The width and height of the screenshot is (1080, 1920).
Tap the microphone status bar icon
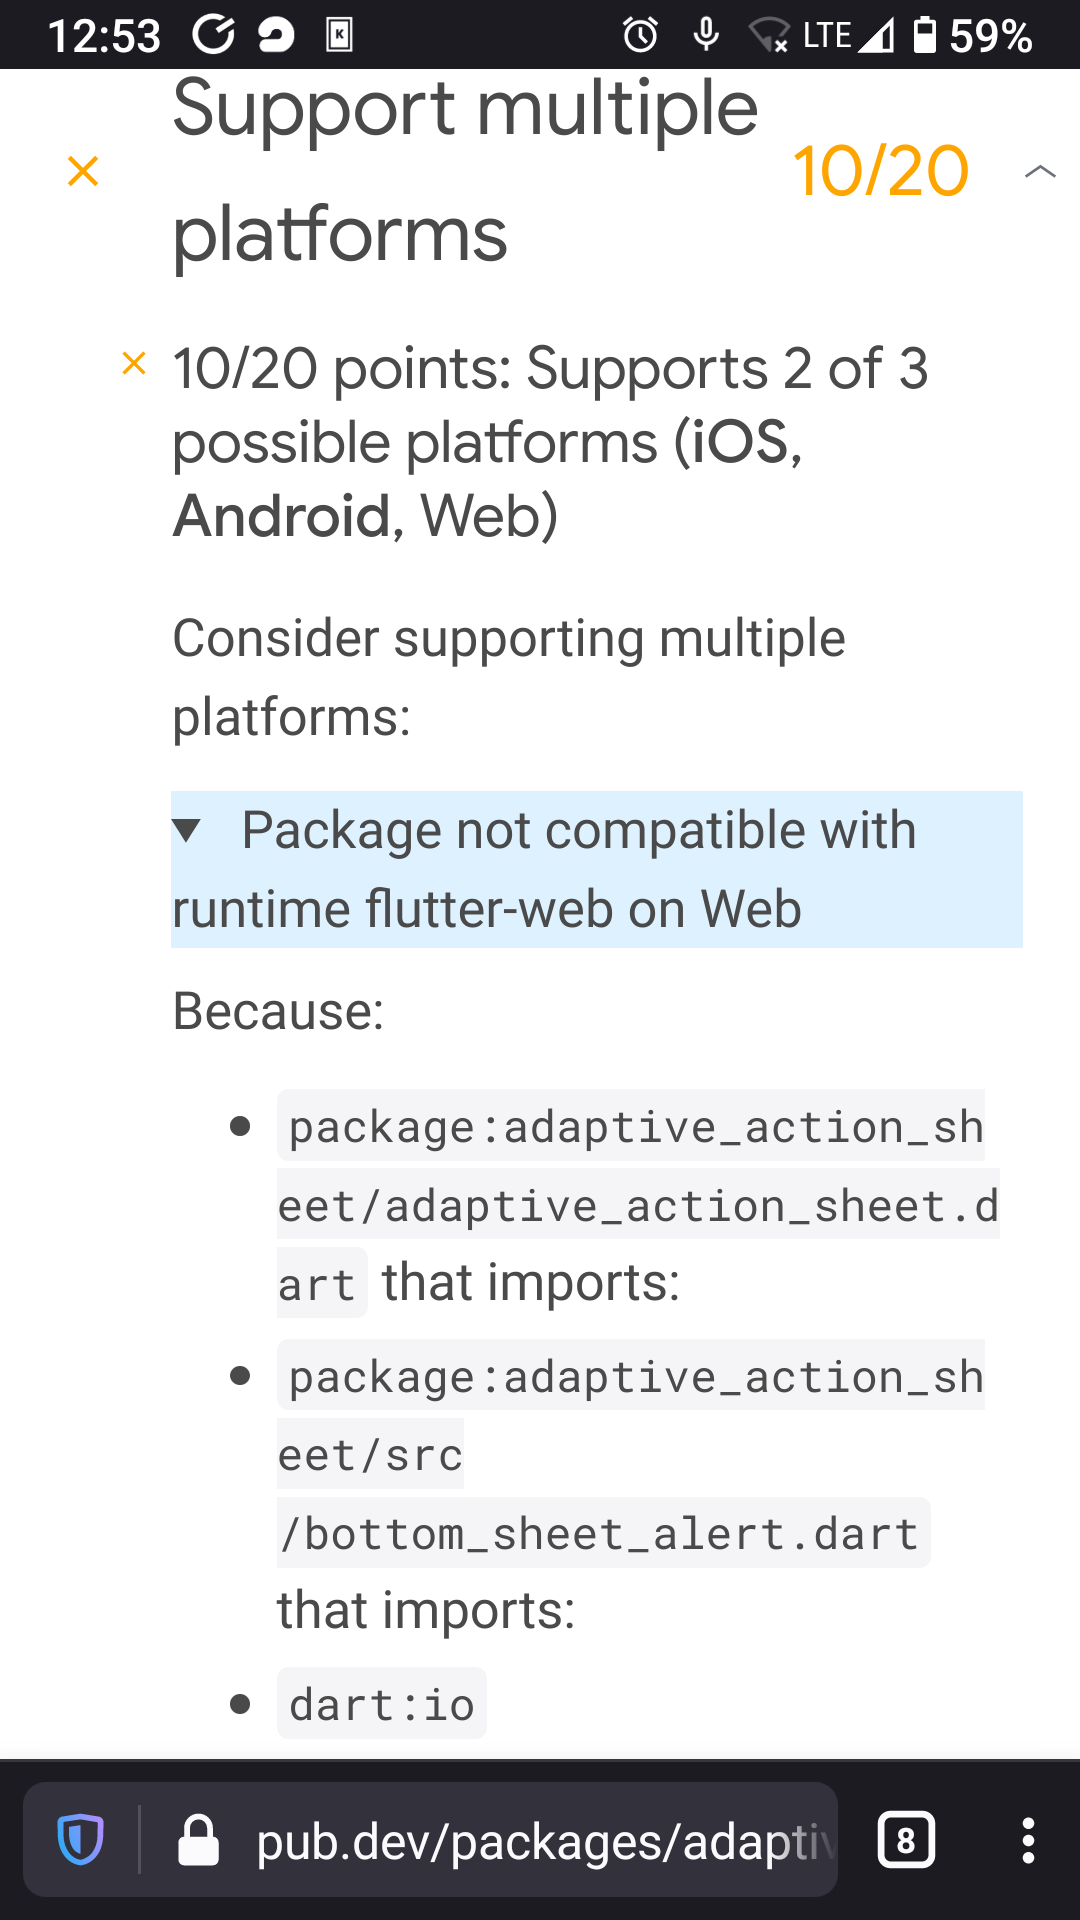click(708, 34)
